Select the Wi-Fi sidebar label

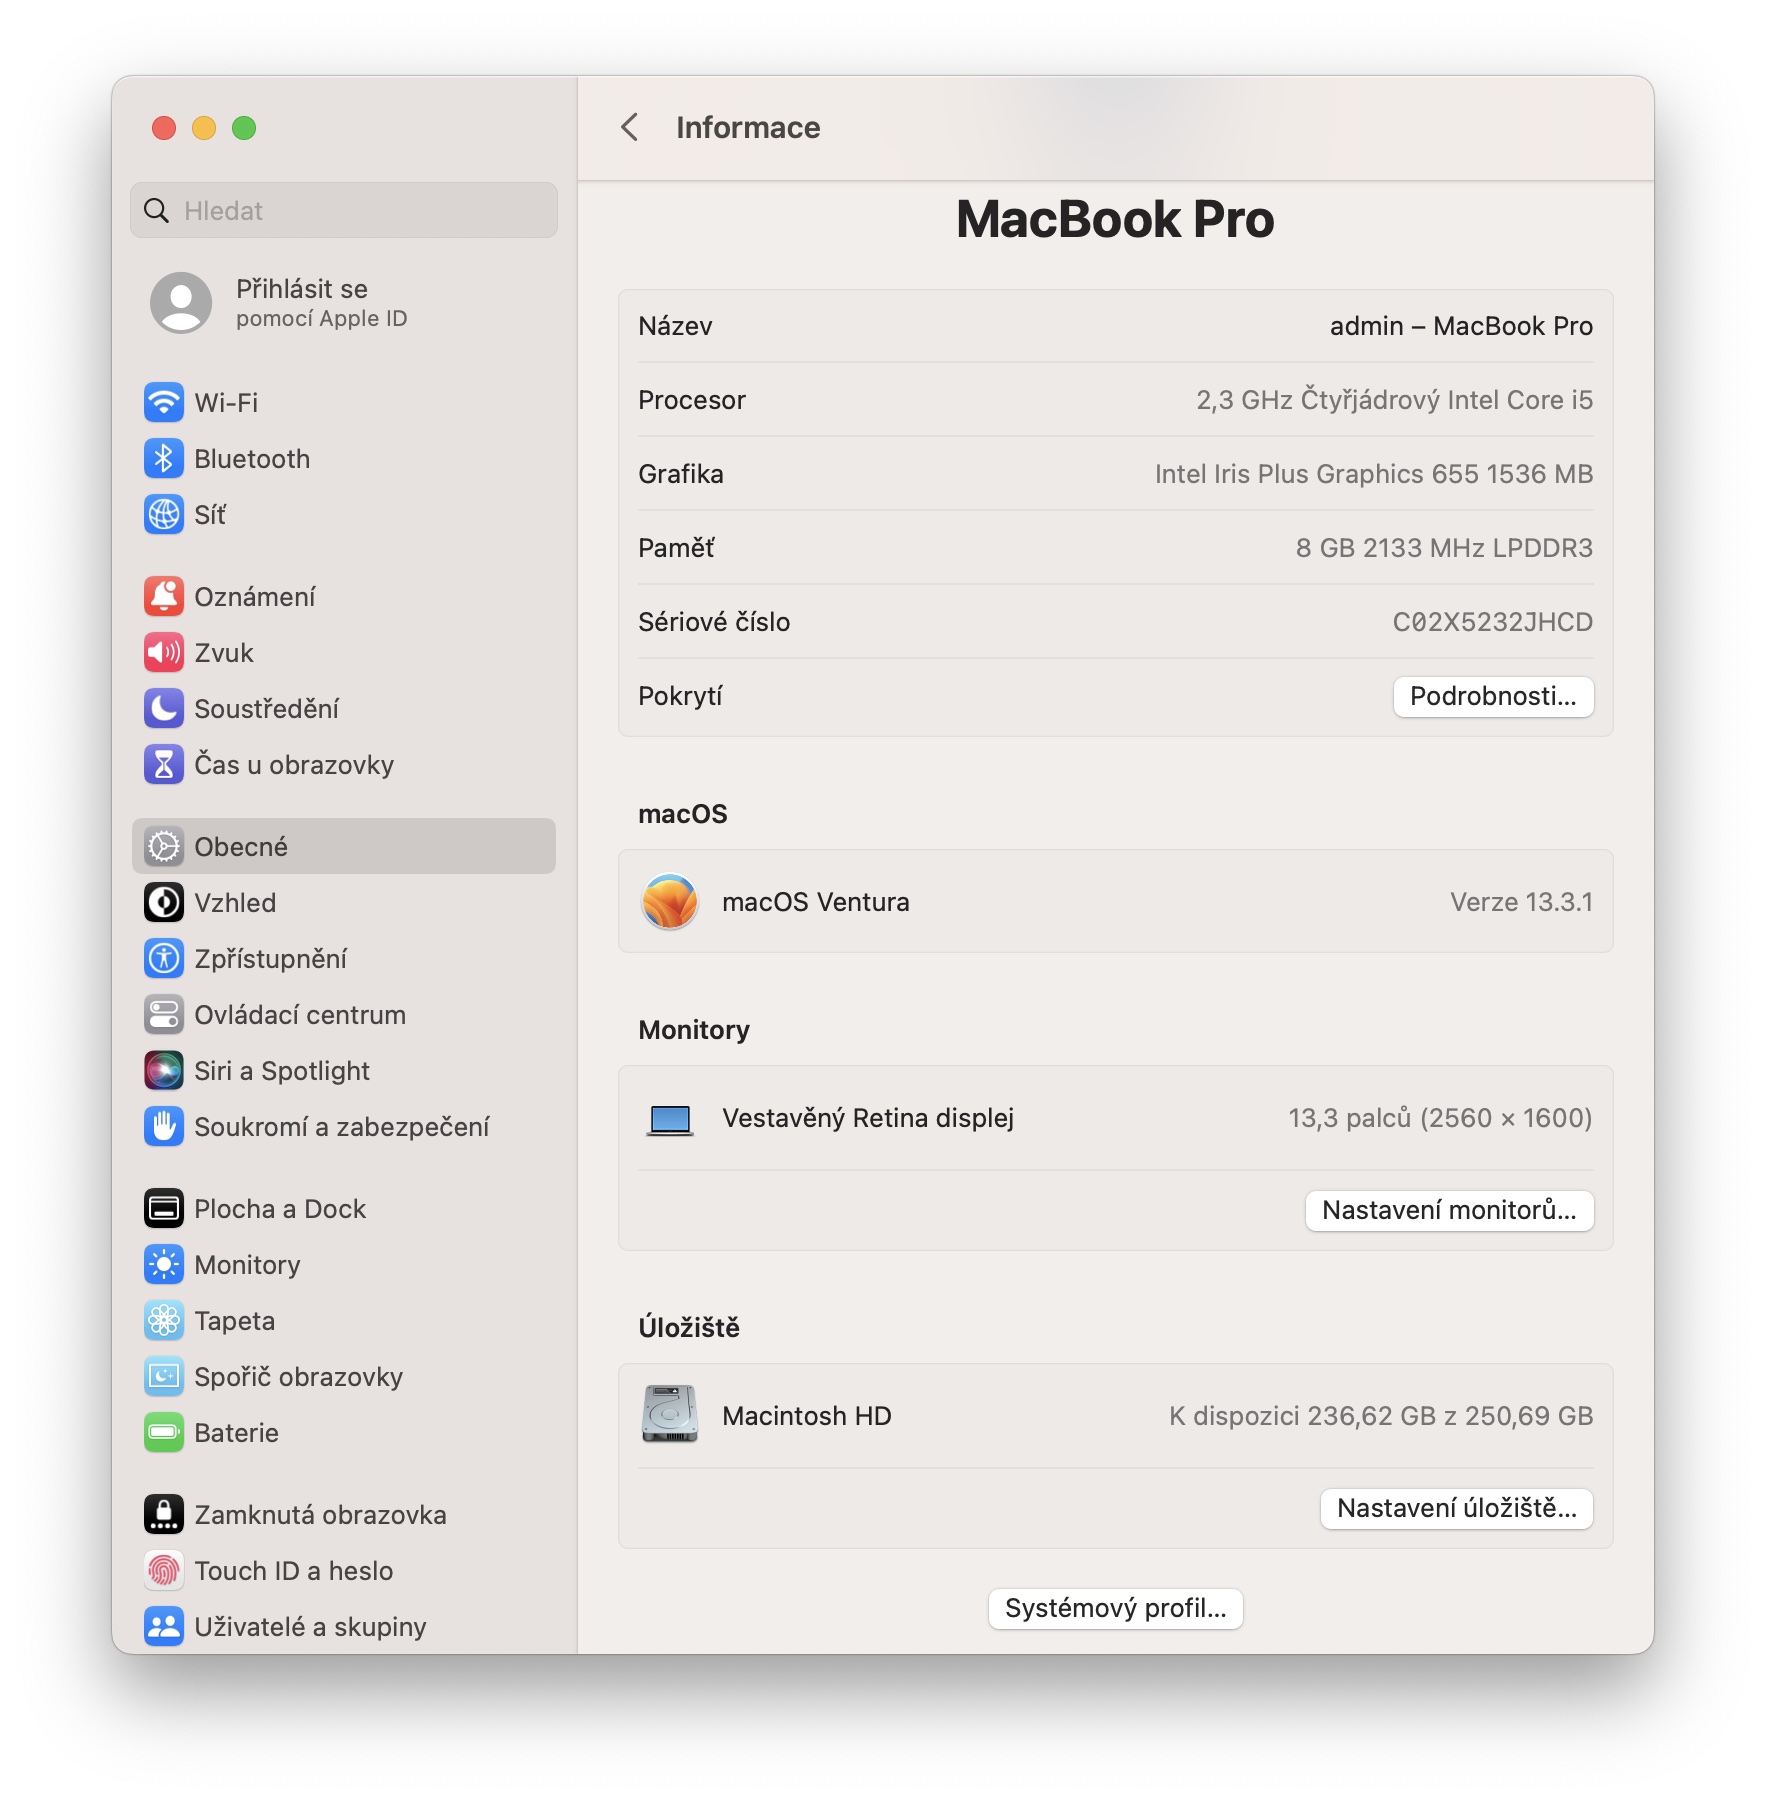tap(227, 403)
